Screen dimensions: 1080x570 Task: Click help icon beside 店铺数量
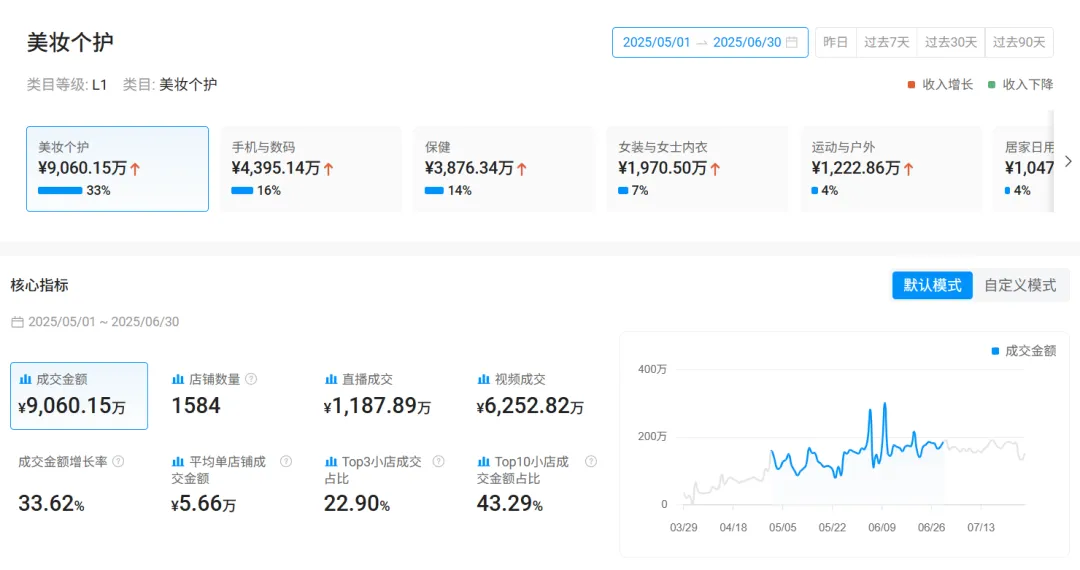click(251, 379)
